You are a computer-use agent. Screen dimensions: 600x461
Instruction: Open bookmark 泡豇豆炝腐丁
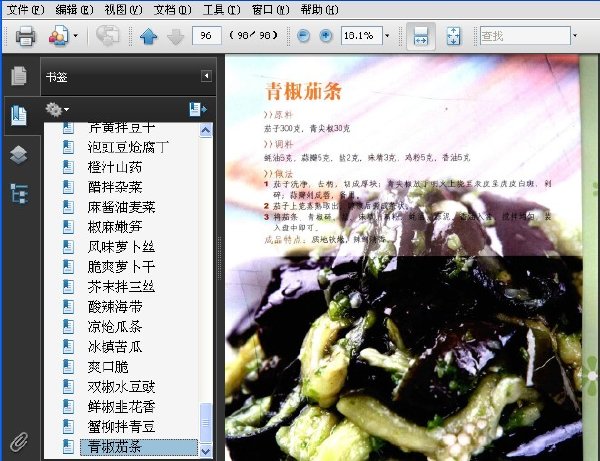128,147
